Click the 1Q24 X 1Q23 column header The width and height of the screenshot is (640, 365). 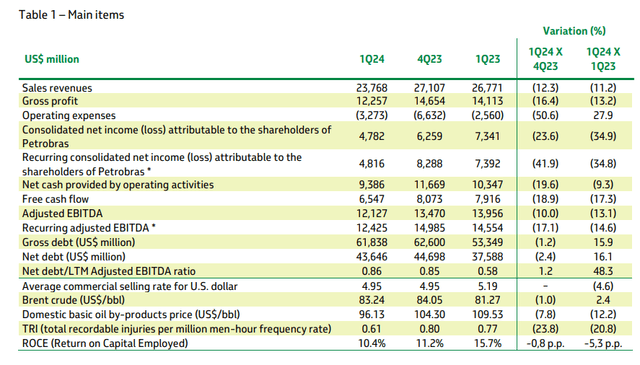pyautogui.click(x=603, y=59)
